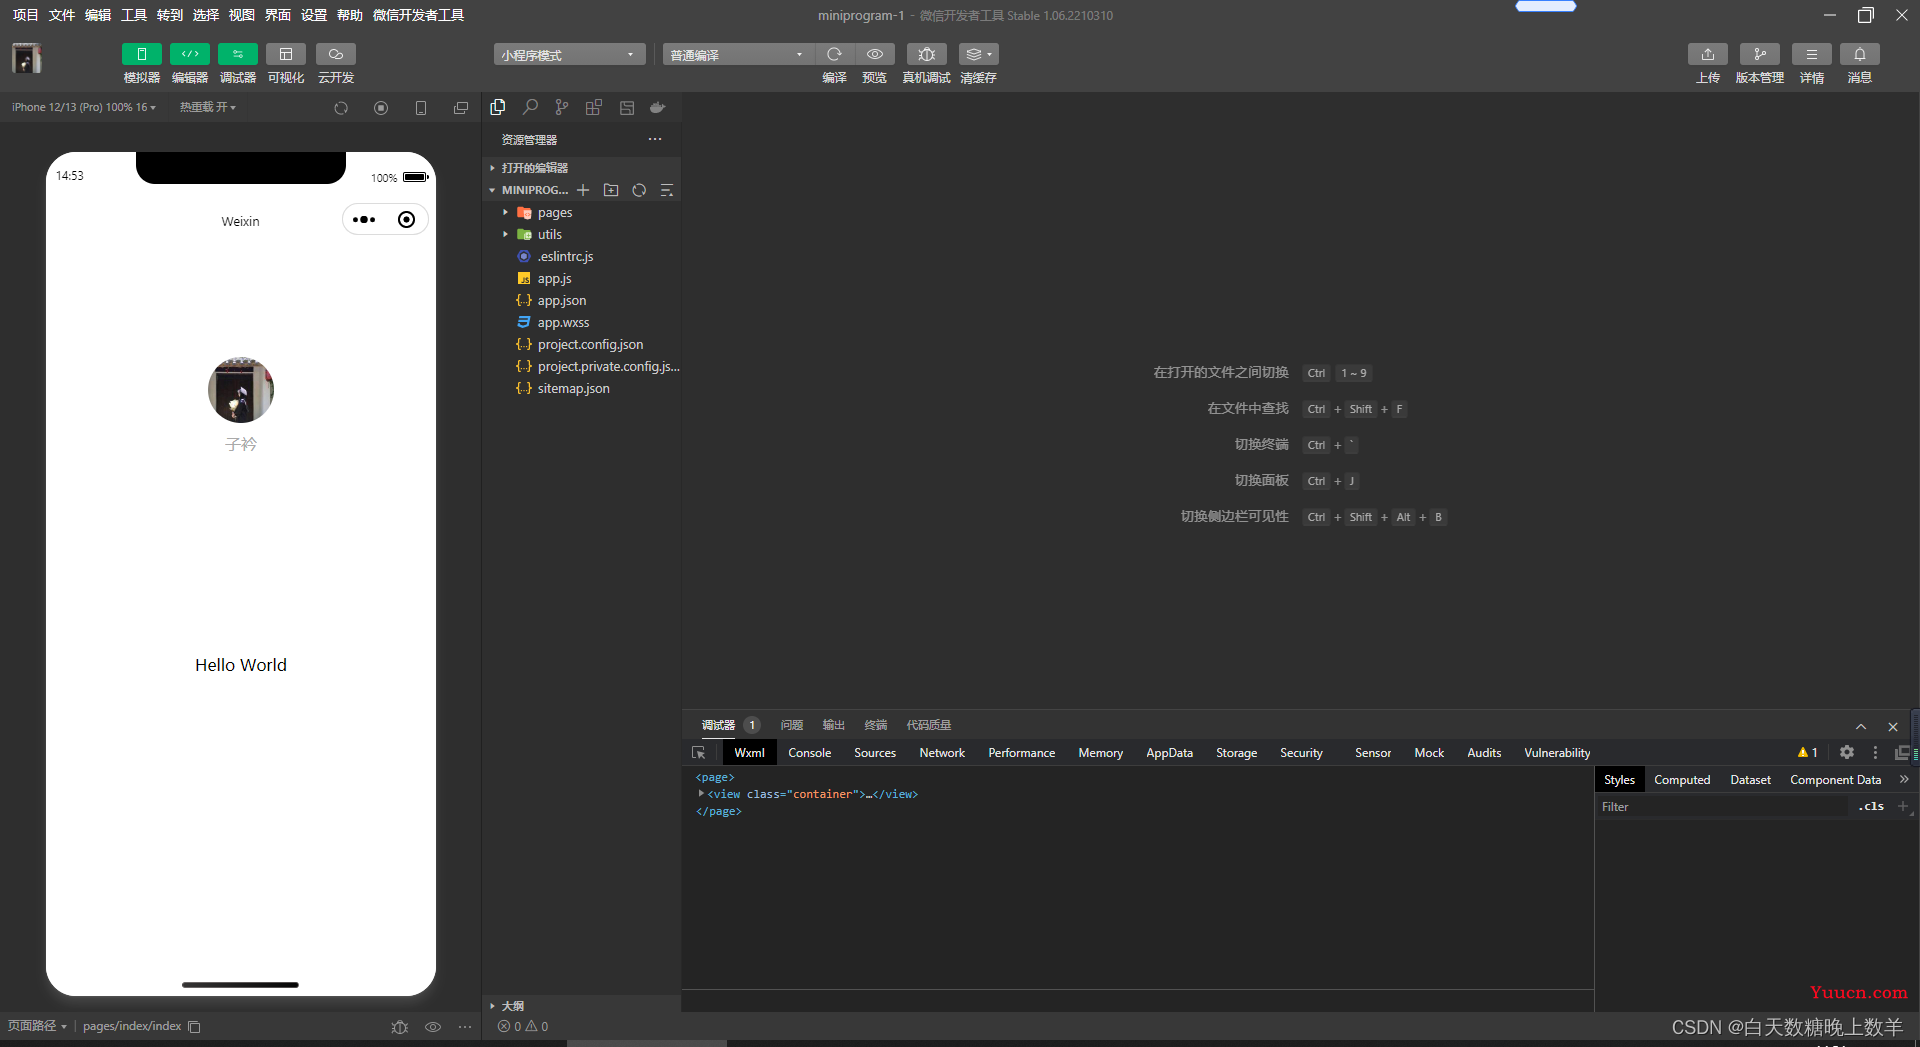This screenshot has height=1047, width=1920.
Task: Click the Upload (上传) button
Action: click(1707, 54)
